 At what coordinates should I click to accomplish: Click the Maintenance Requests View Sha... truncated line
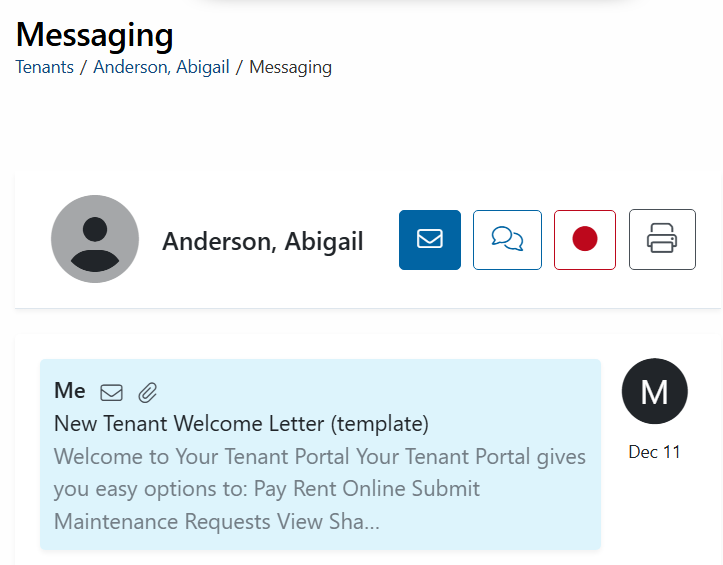(217, 522)
